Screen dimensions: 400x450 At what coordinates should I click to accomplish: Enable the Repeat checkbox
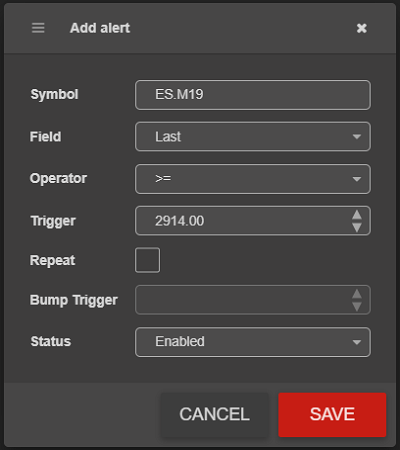coord(147,260)
